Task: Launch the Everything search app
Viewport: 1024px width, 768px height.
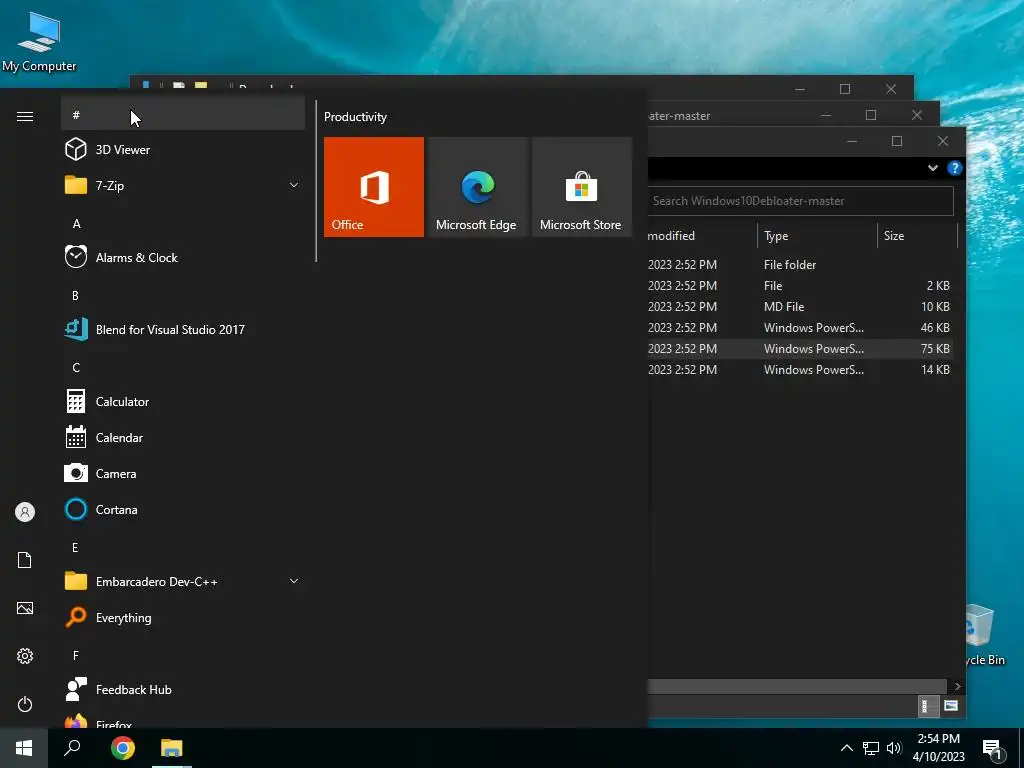Action: click(183, 617)
